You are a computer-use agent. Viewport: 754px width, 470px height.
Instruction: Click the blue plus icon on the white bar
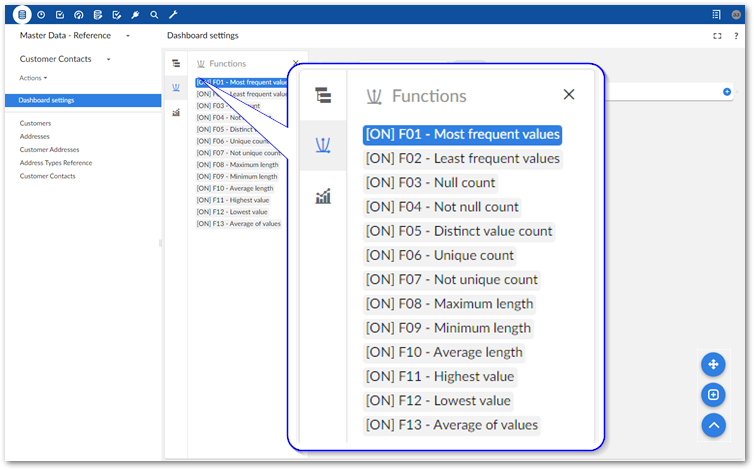click(727, 92)
